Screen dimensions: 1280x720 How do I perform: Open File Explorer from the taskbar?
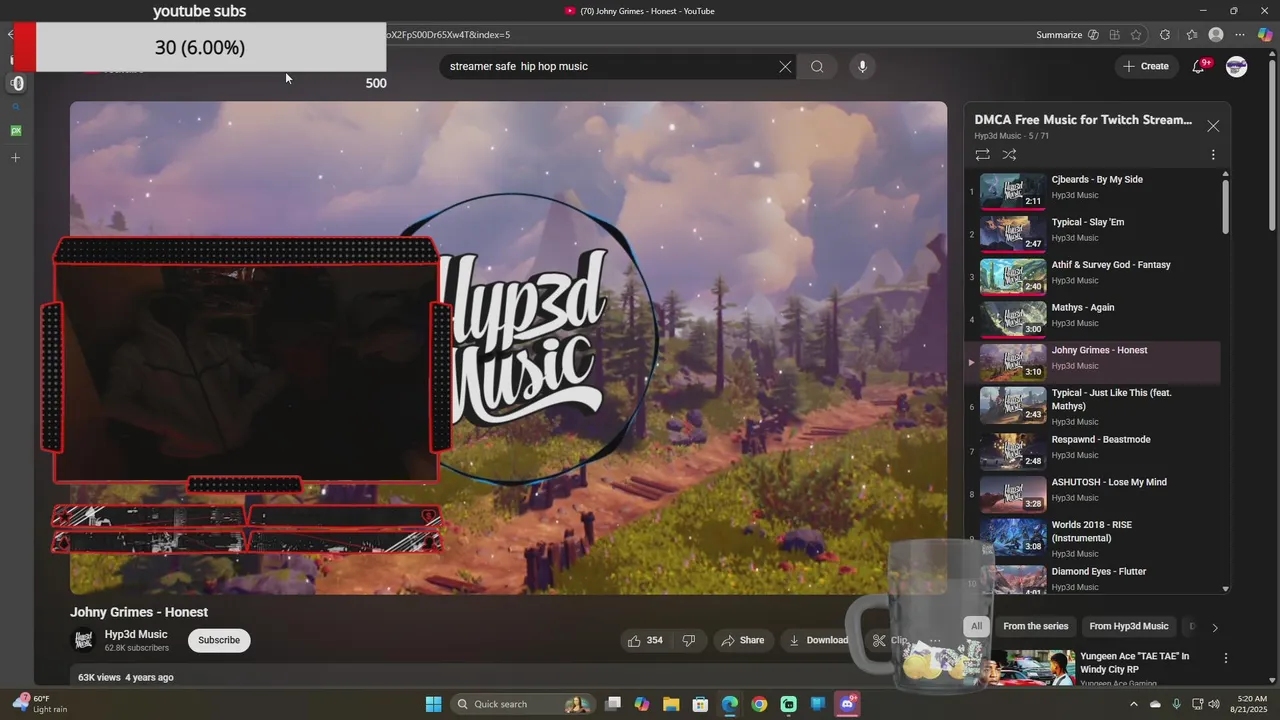(671, 704)
